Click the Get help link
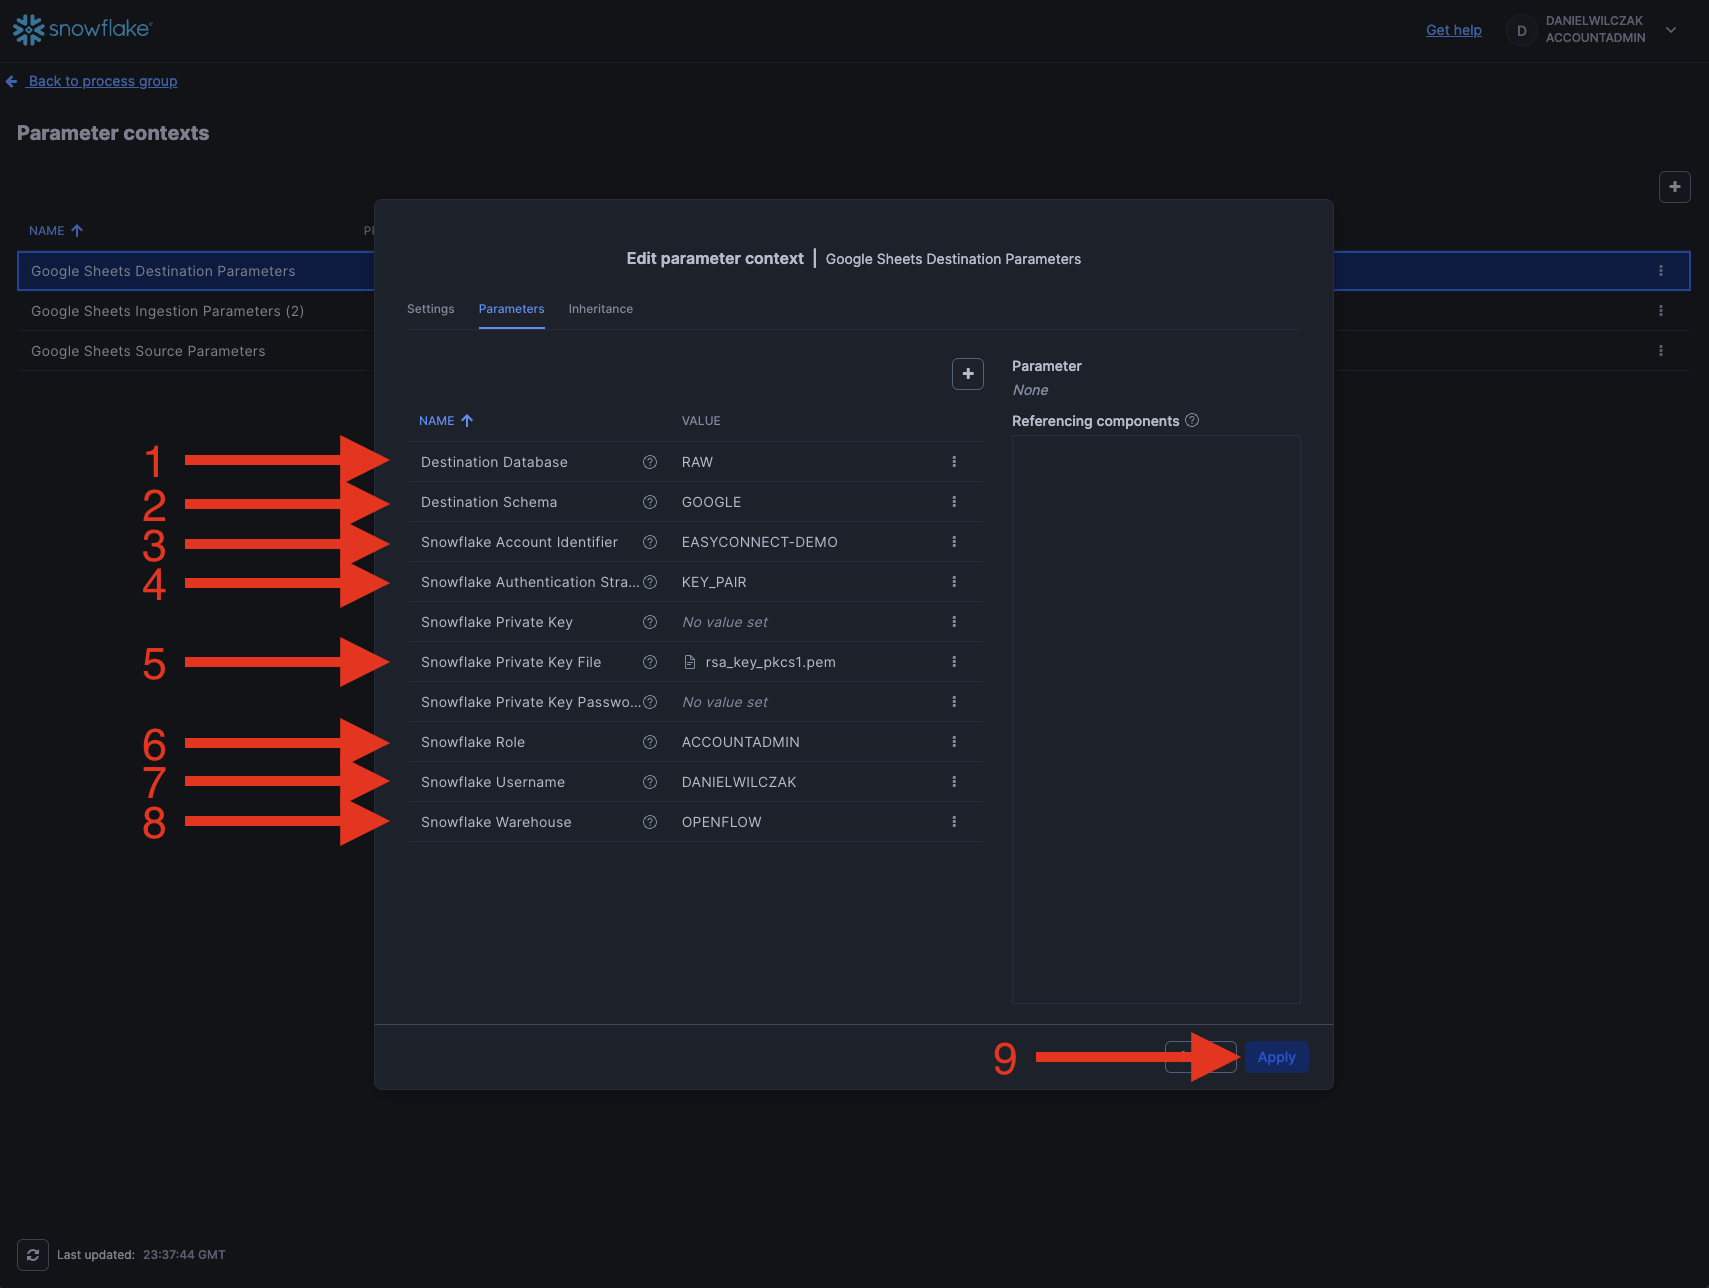This screenshot has height=1288, width=1709. [1453, 30]
